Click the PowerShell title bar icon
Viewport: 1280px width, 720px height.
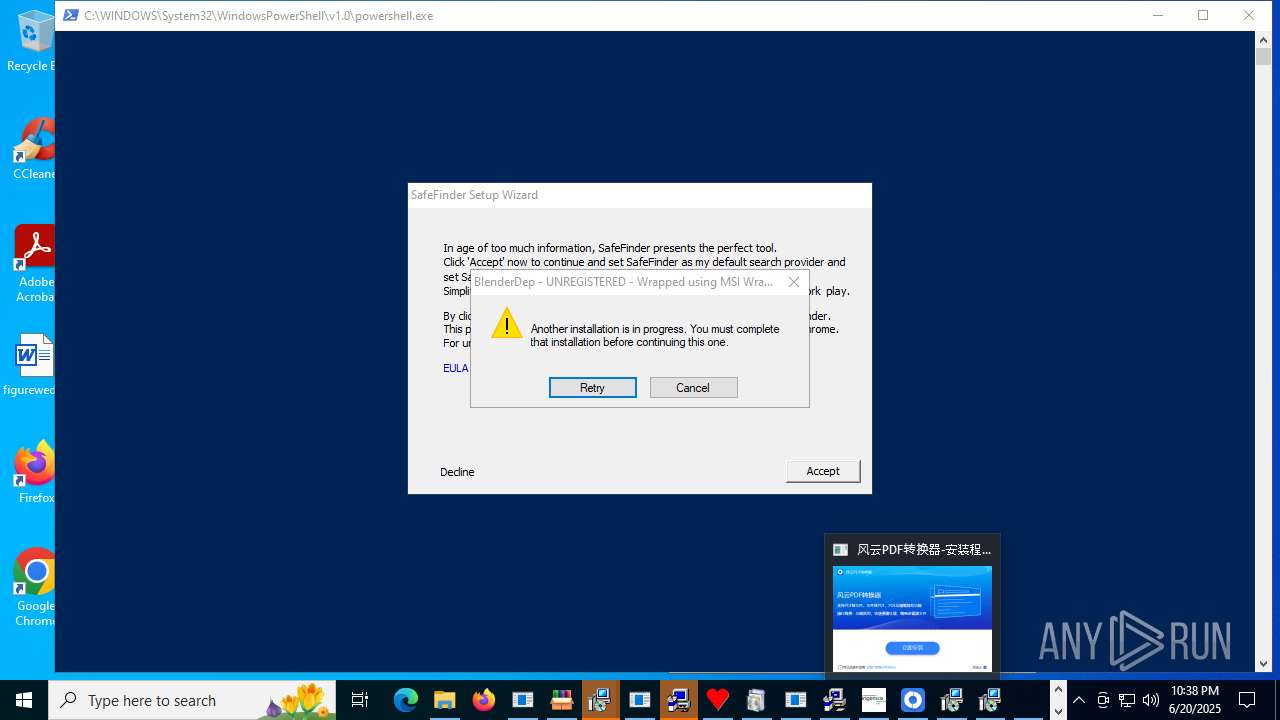point(71,15)
